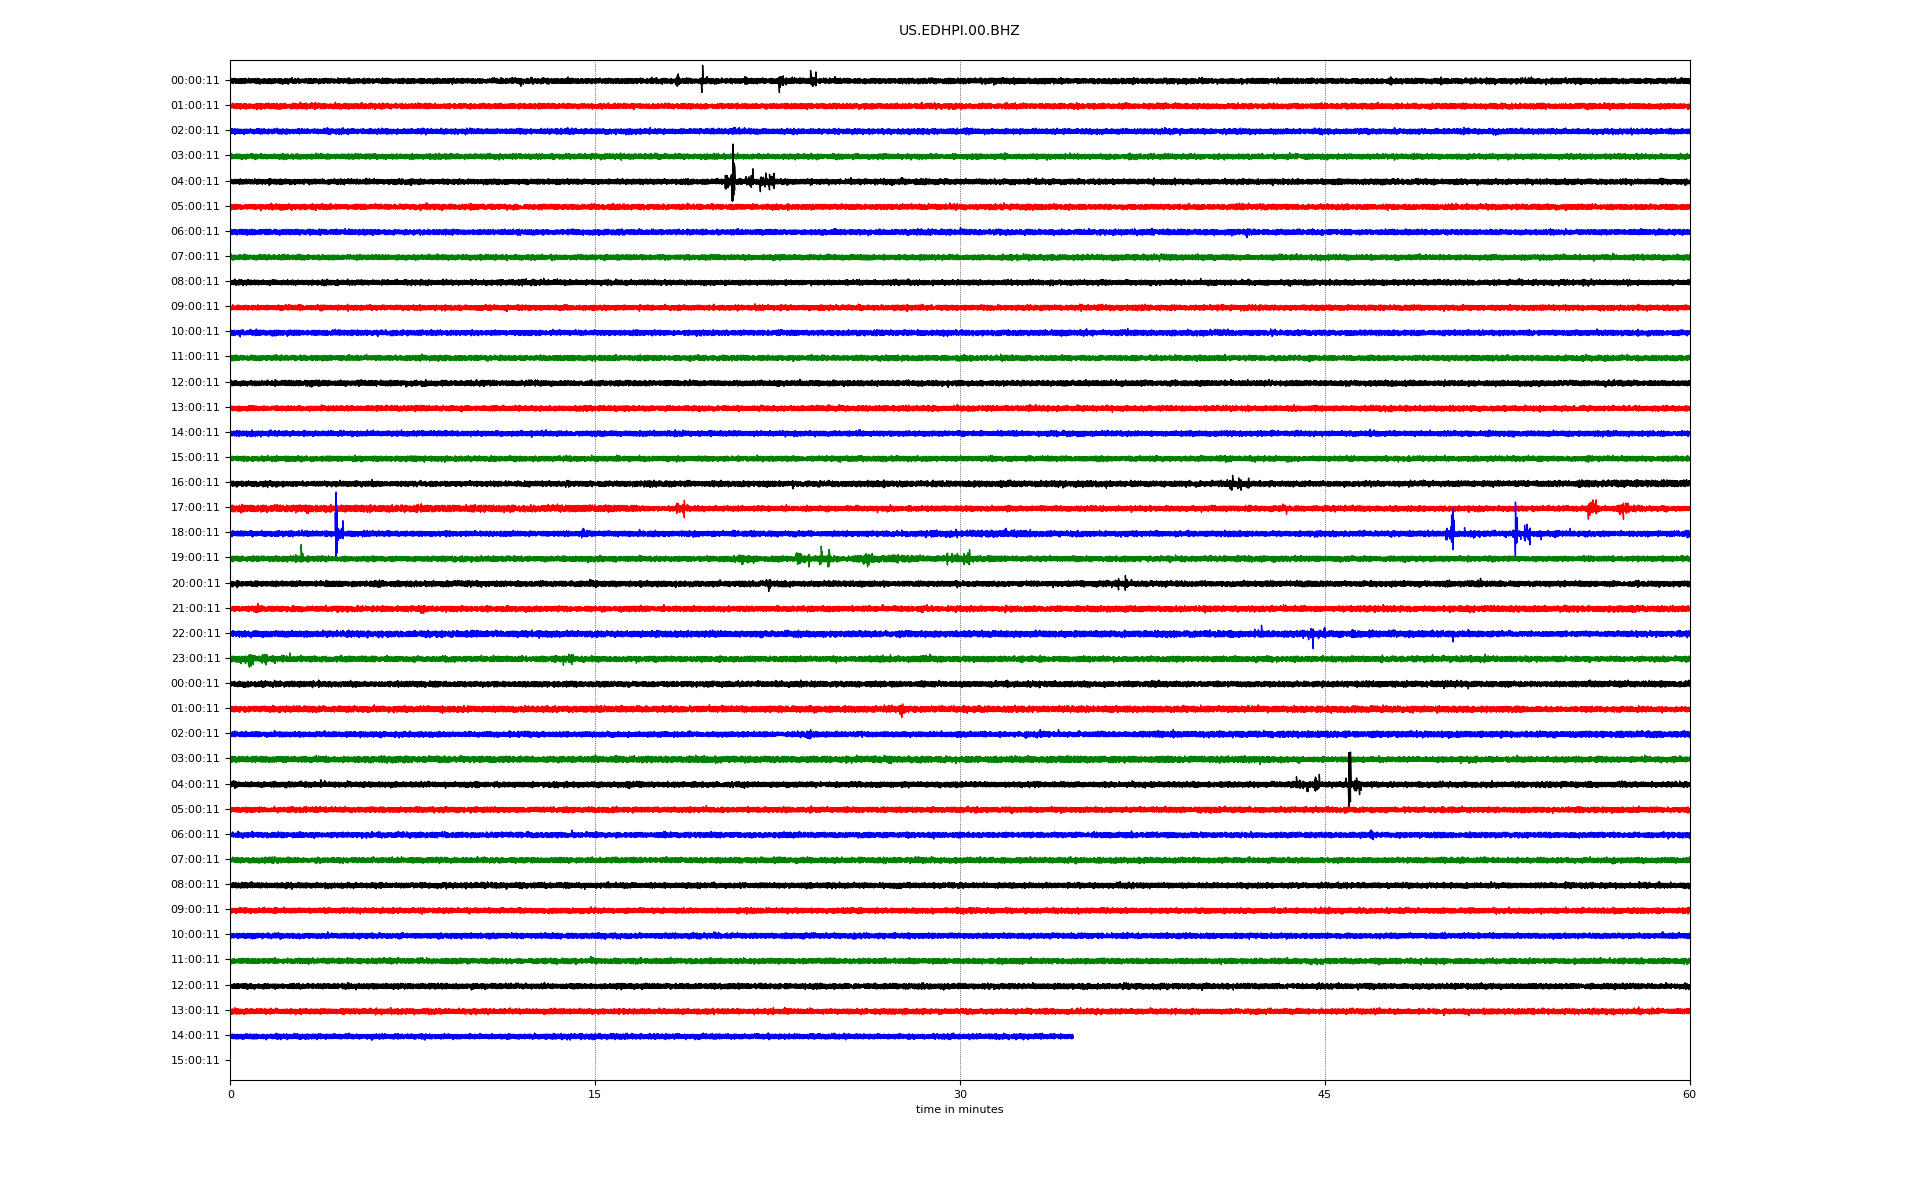Select the 22:00:11 row time label
The width and height of the screenshot is (1920, 1200).
point(195,634)
